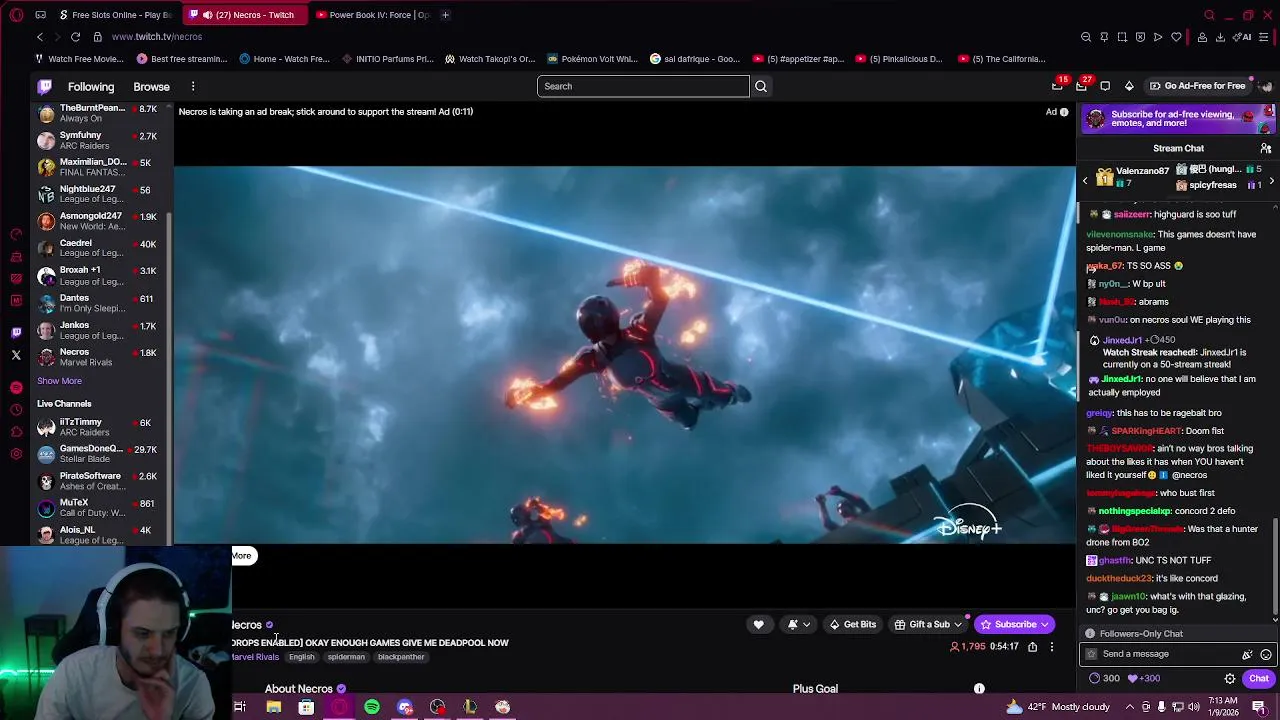Select the blackpanther tag
This screenshot has height=720, width=1280.
(x=401, y=657)
